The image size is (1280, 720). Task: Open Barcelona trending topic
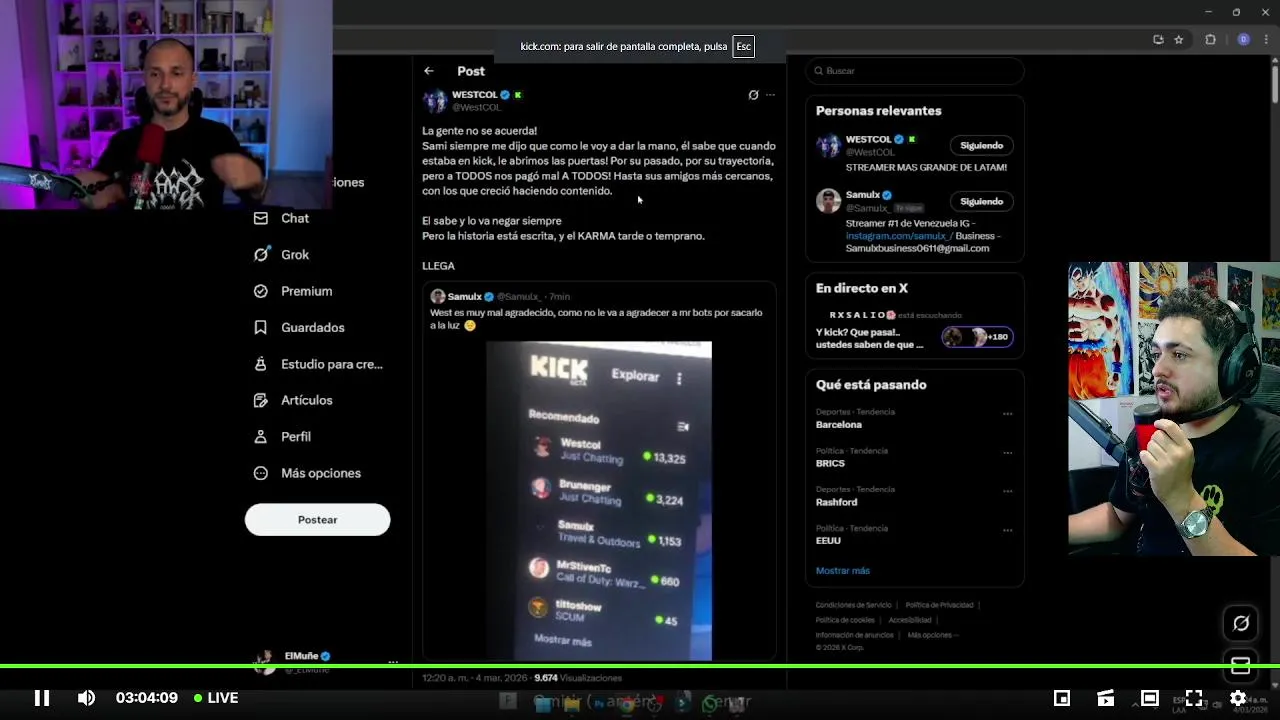coord(838,425)
